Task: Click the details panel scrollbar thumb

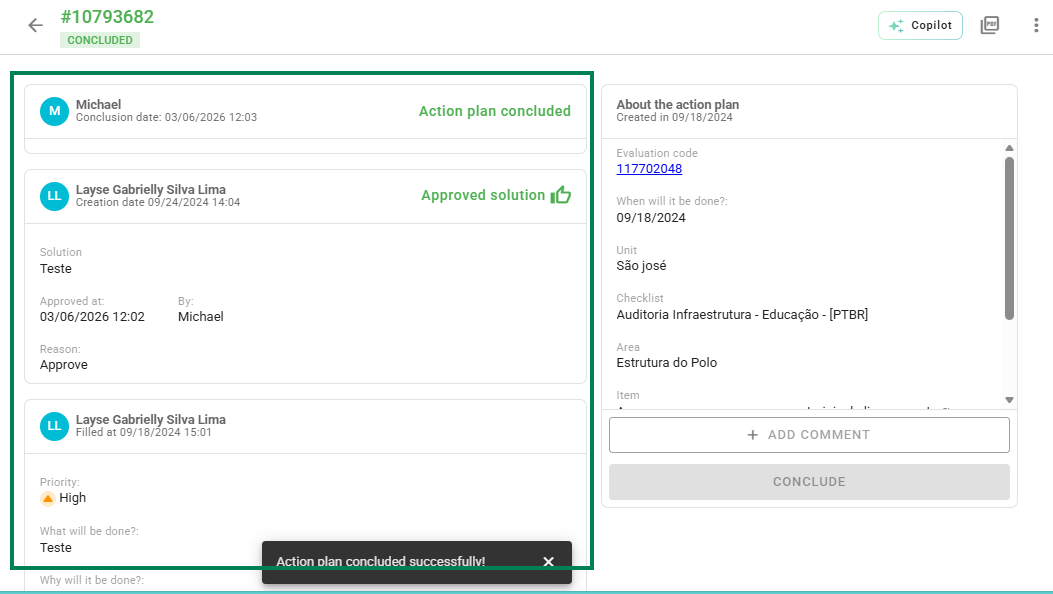Action: [1009, 238]
